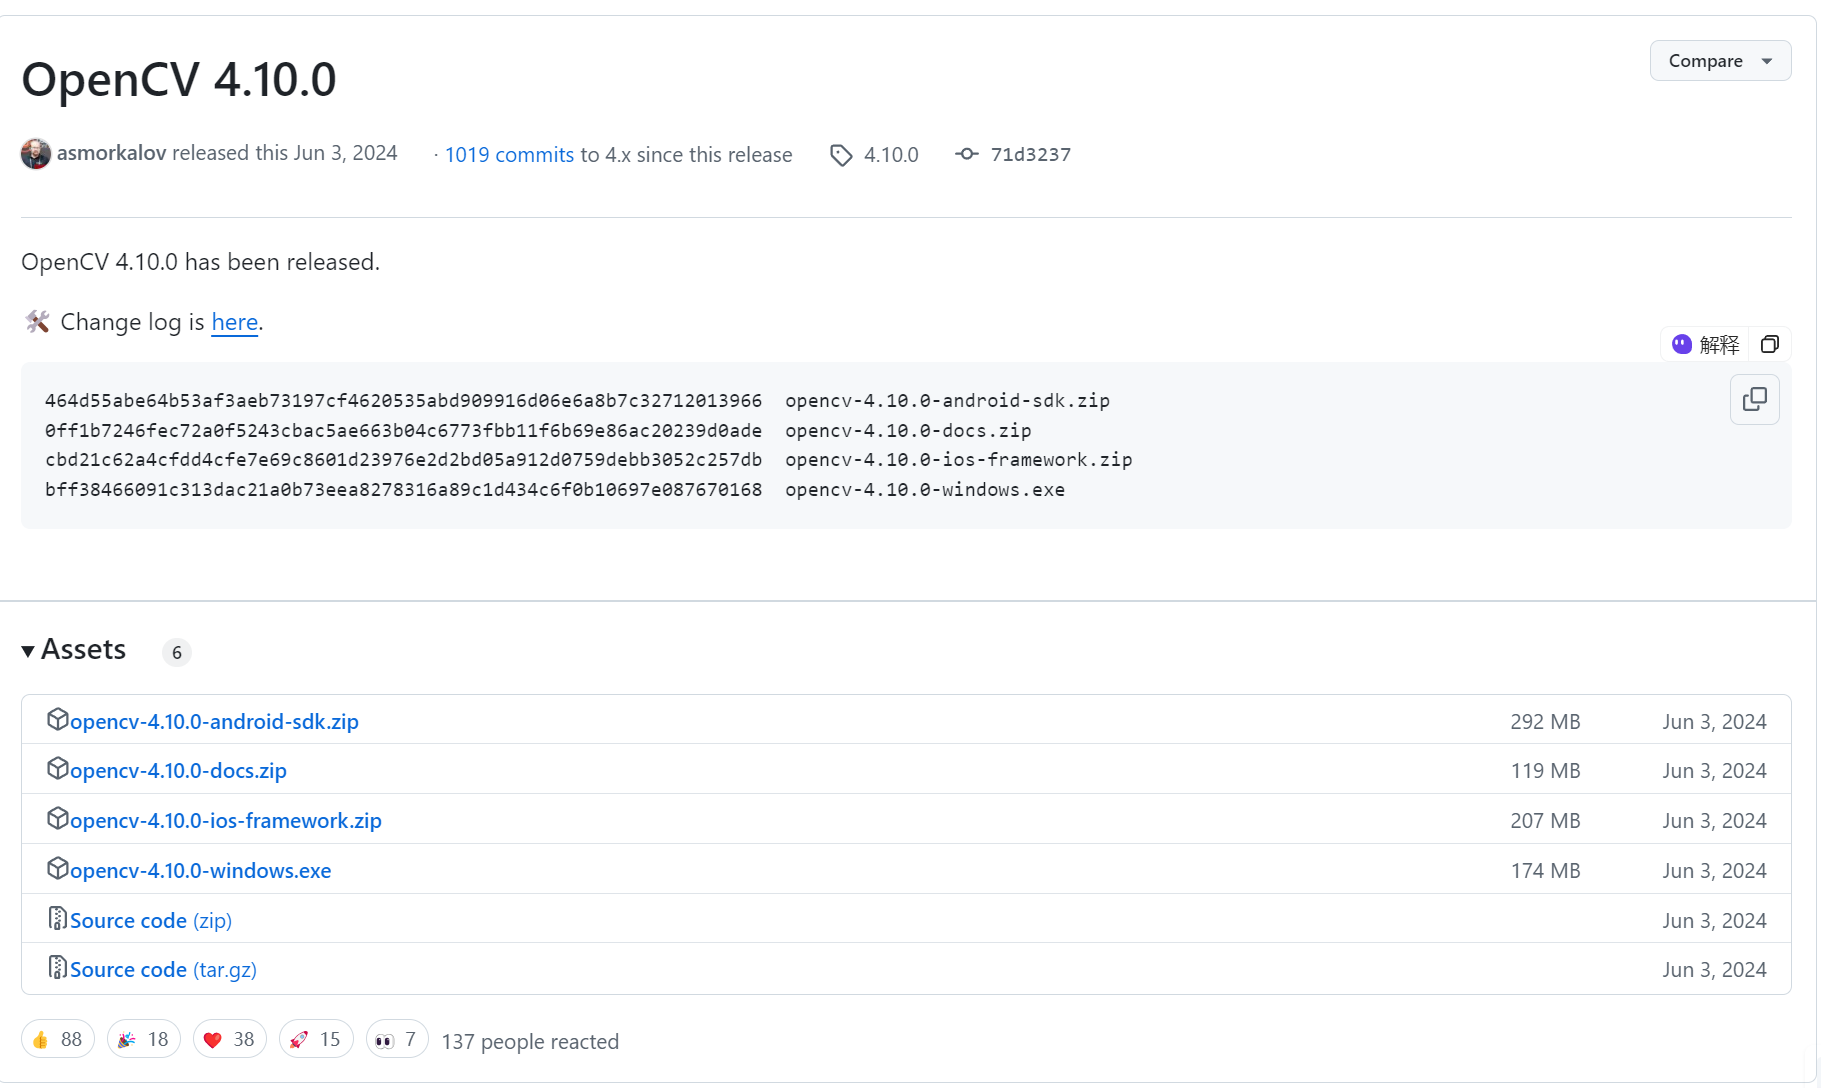
Task: Click the package icon for android-sdk.zip
Action: pos(58,719)
